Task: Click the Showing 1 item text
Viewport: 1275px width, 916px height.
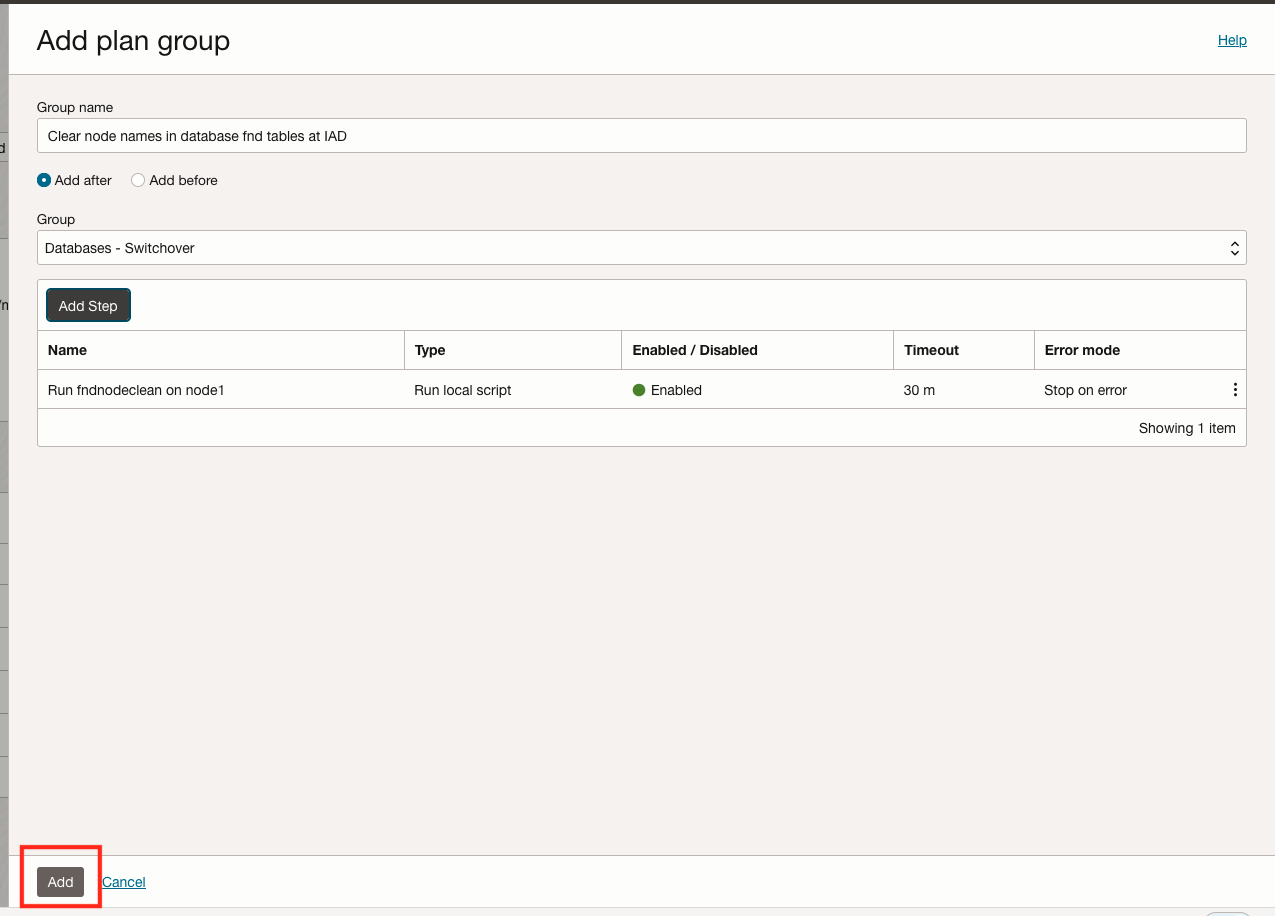Action: tap(1187, 428)
